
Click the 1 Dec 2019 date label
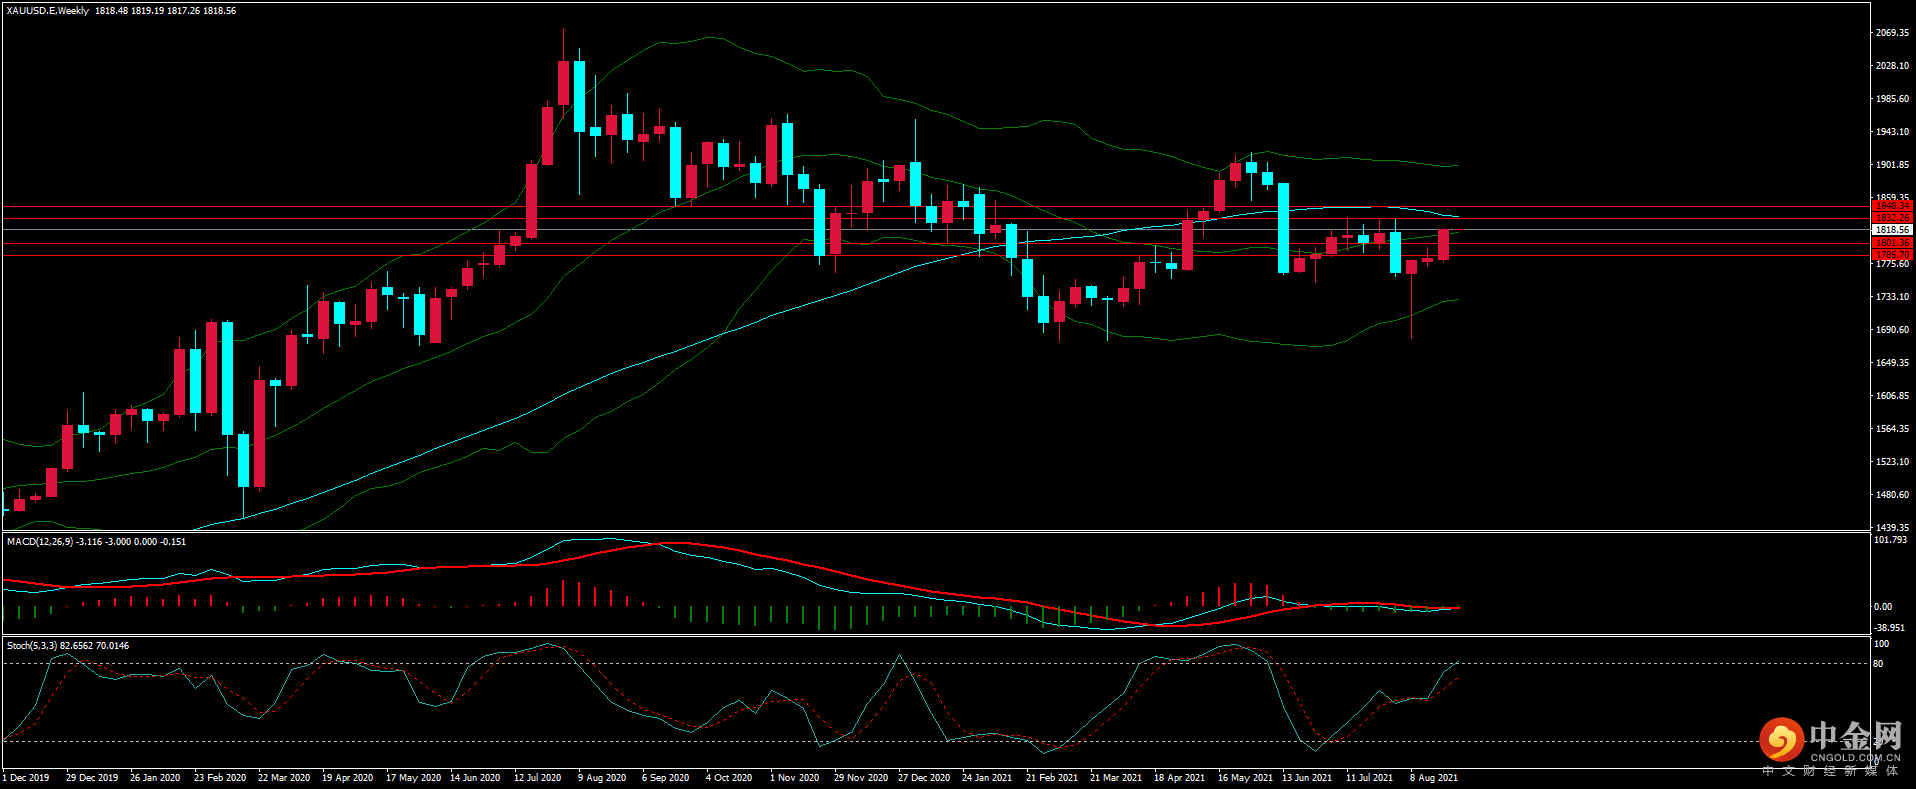(x=26, y=778)
